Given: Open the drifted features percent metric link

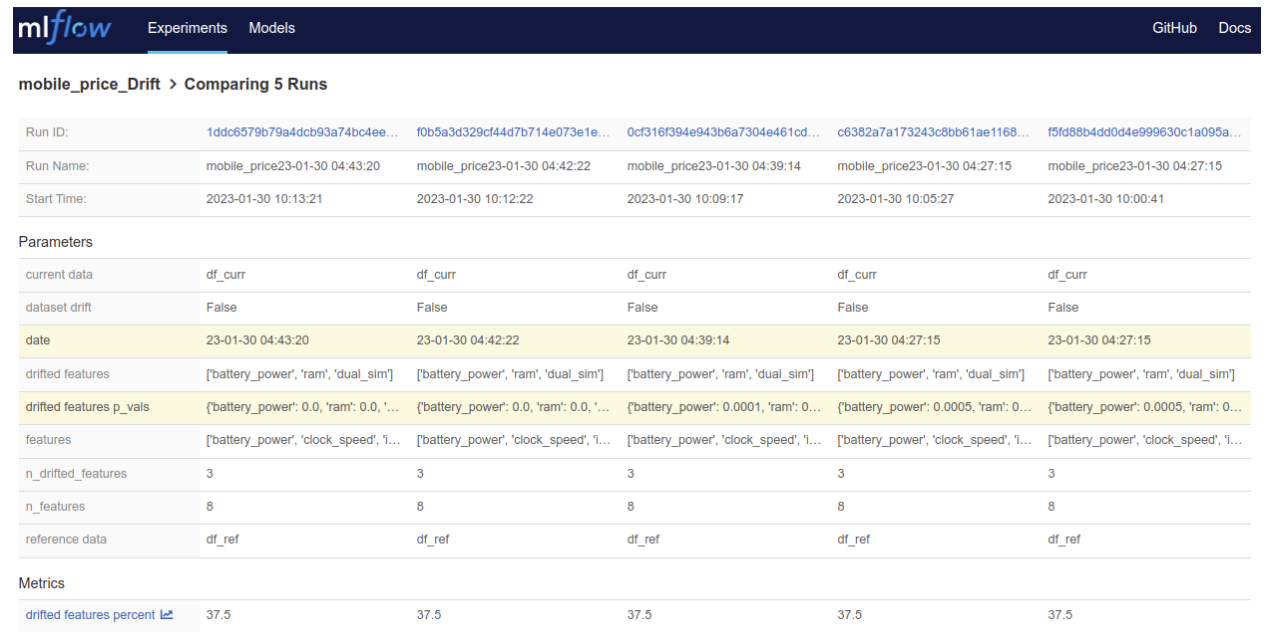Looking at the screenshot, I should (x=90, y=614).
